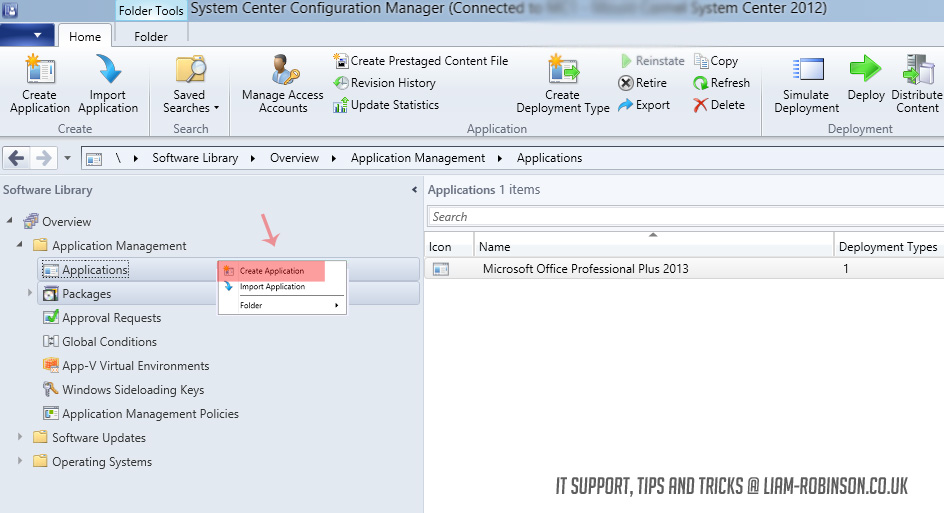Collapse the Overview tree node

click(10, 221)
